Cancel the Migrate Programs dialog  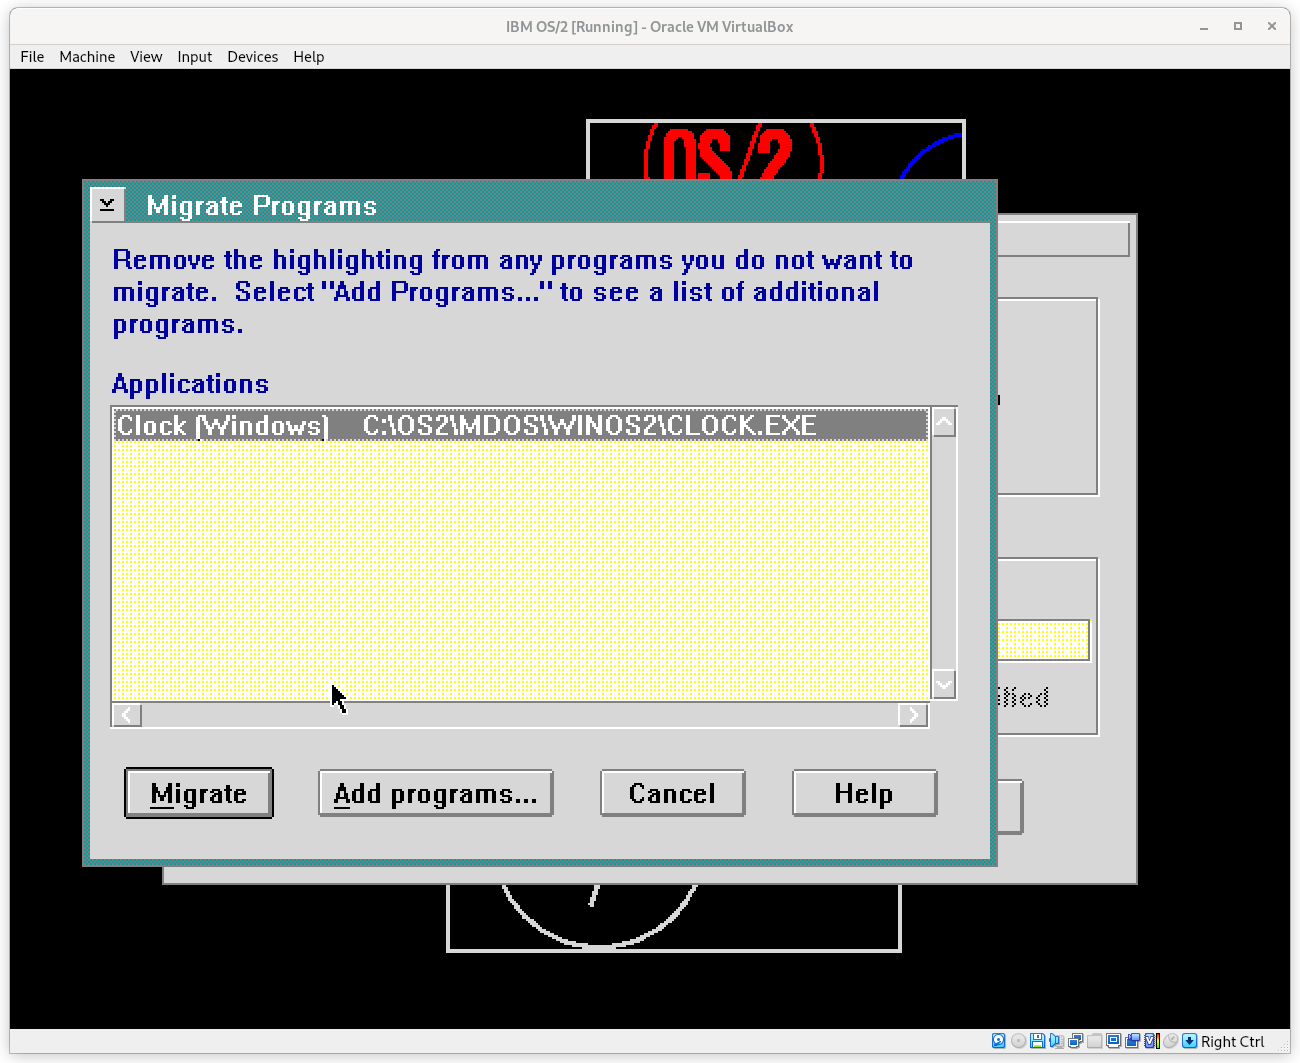(x=672, y=793)
